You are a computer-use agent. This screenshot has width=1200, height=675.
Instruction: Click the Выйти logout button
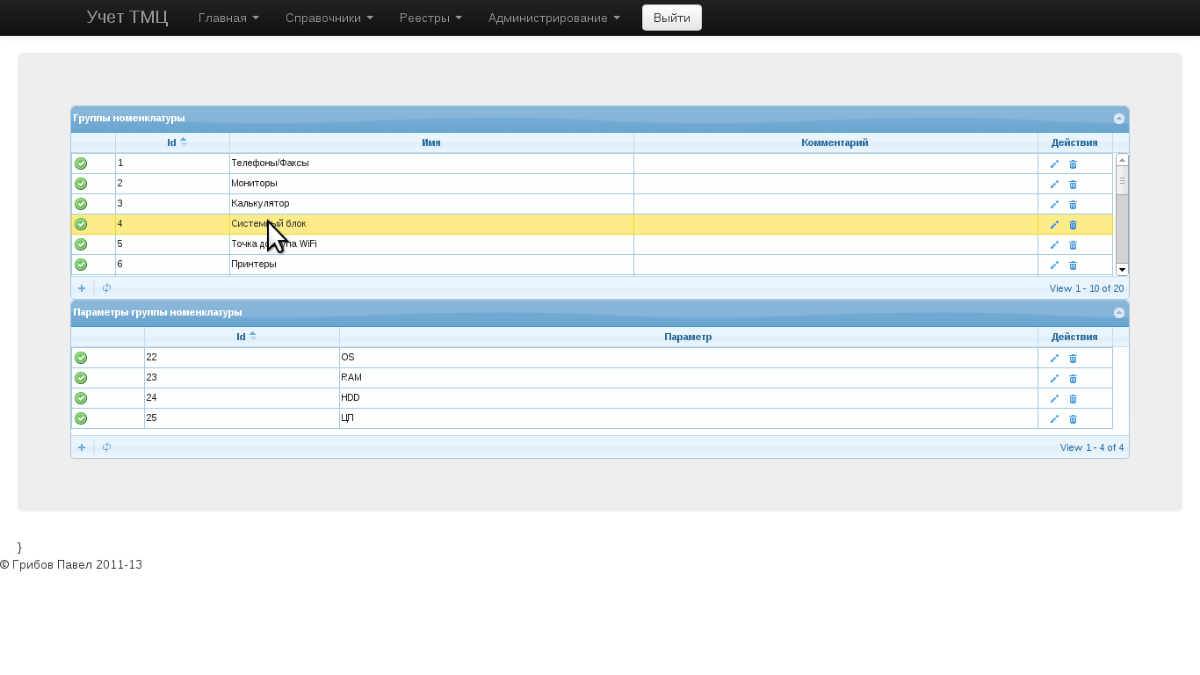671,18
